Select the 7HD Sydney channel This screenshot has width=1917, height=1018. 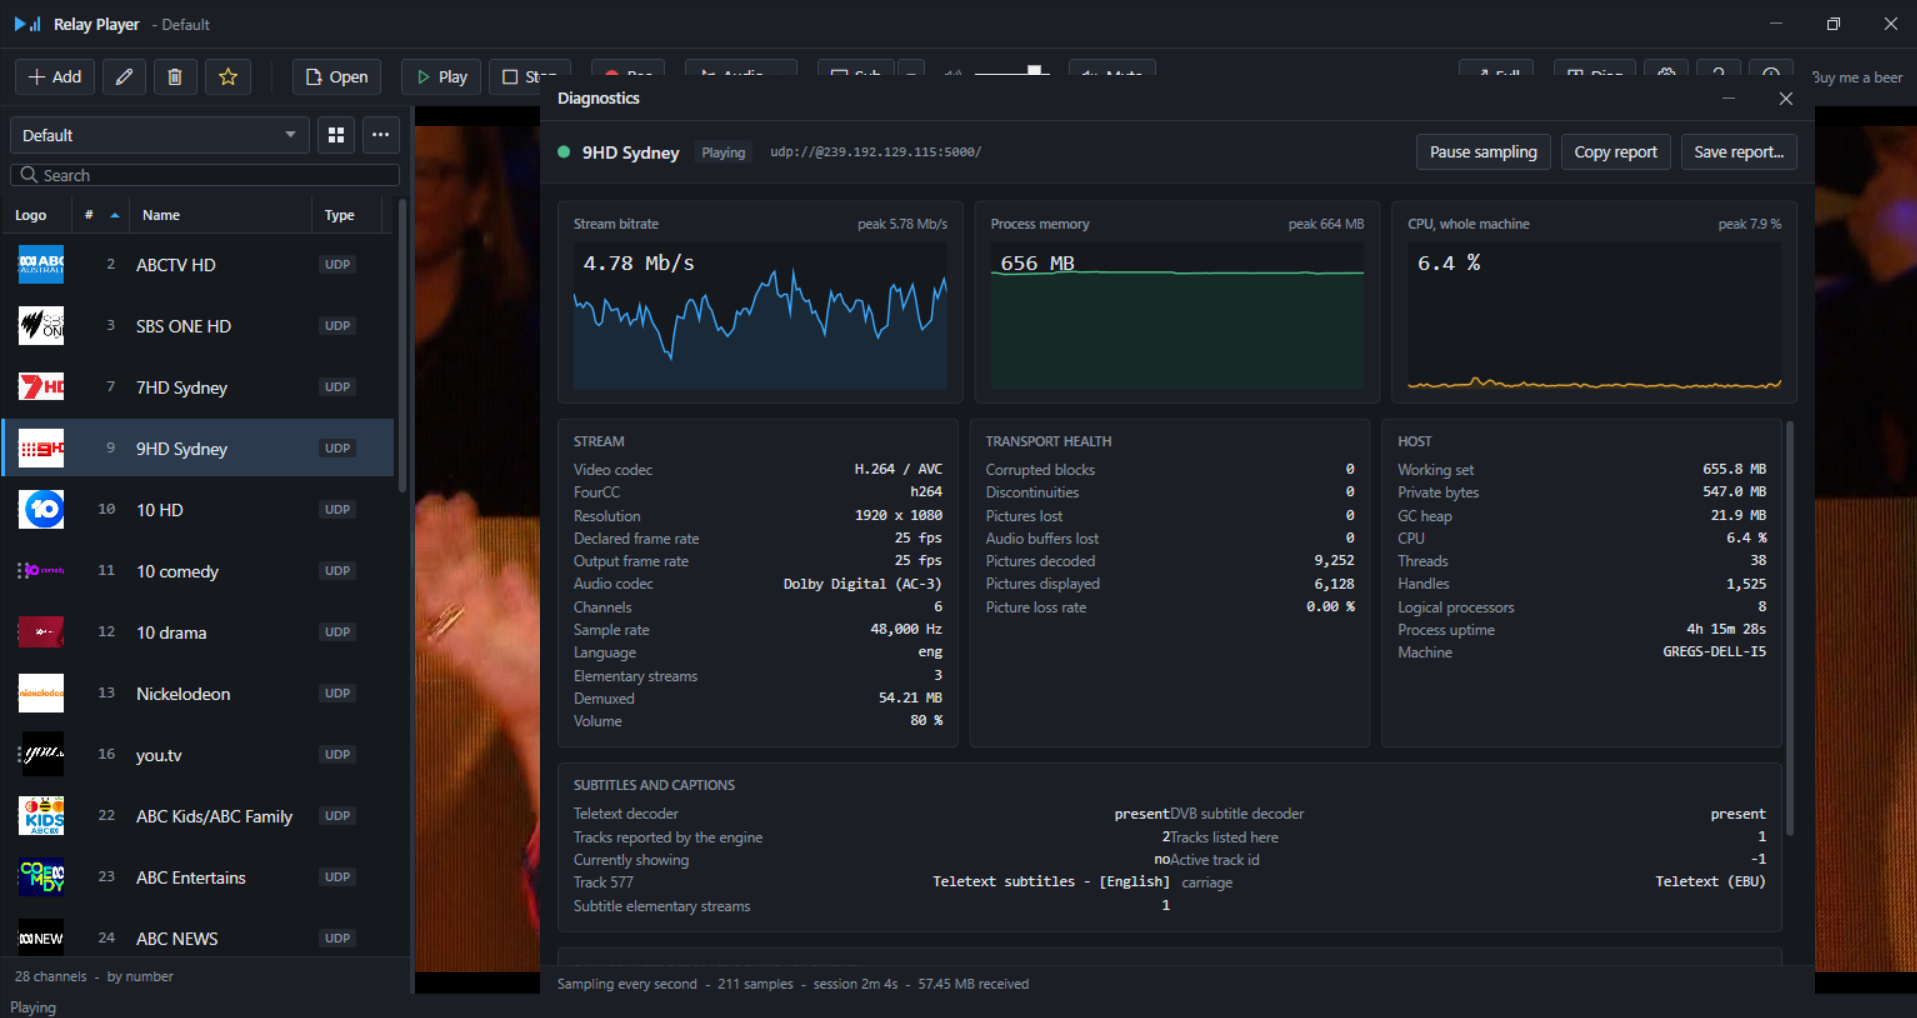[200, 387]
